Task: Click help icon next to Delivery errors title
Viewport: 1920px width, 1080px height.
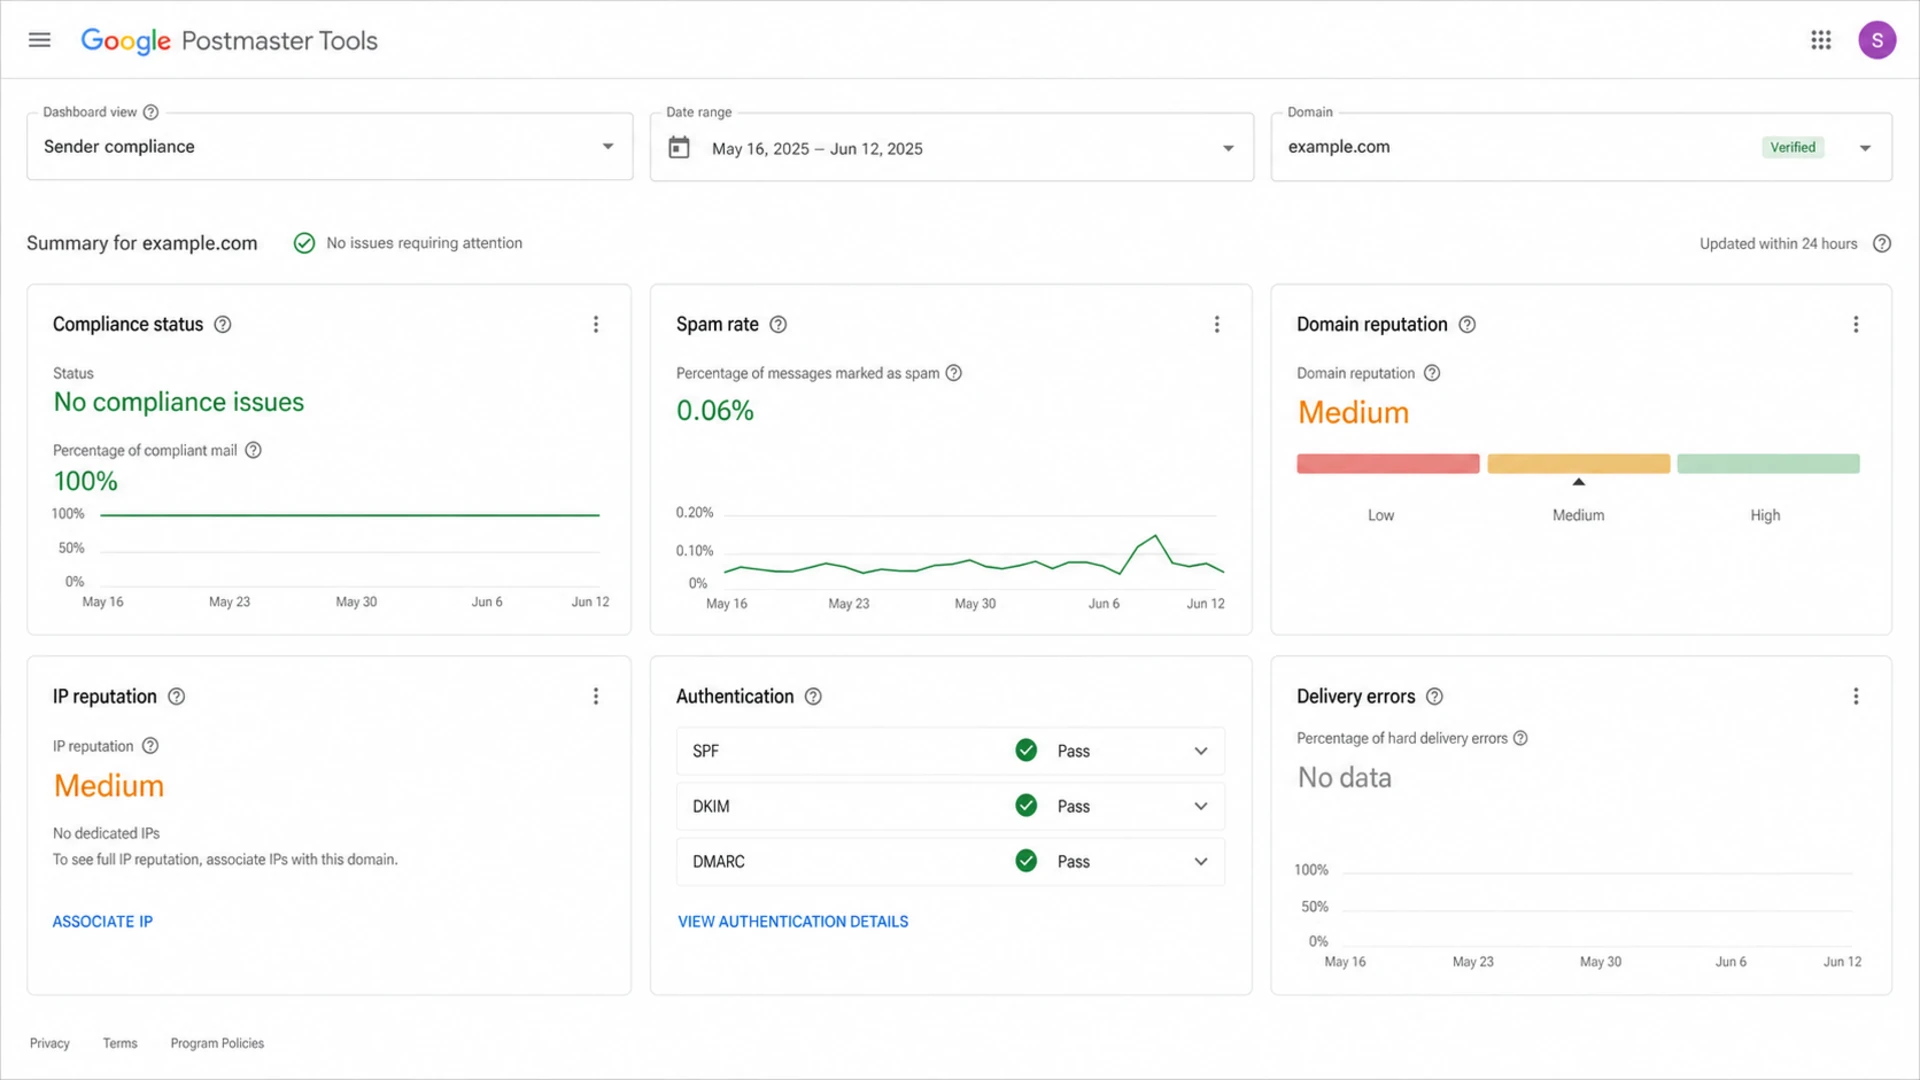Action: (x=1434, y=696)
